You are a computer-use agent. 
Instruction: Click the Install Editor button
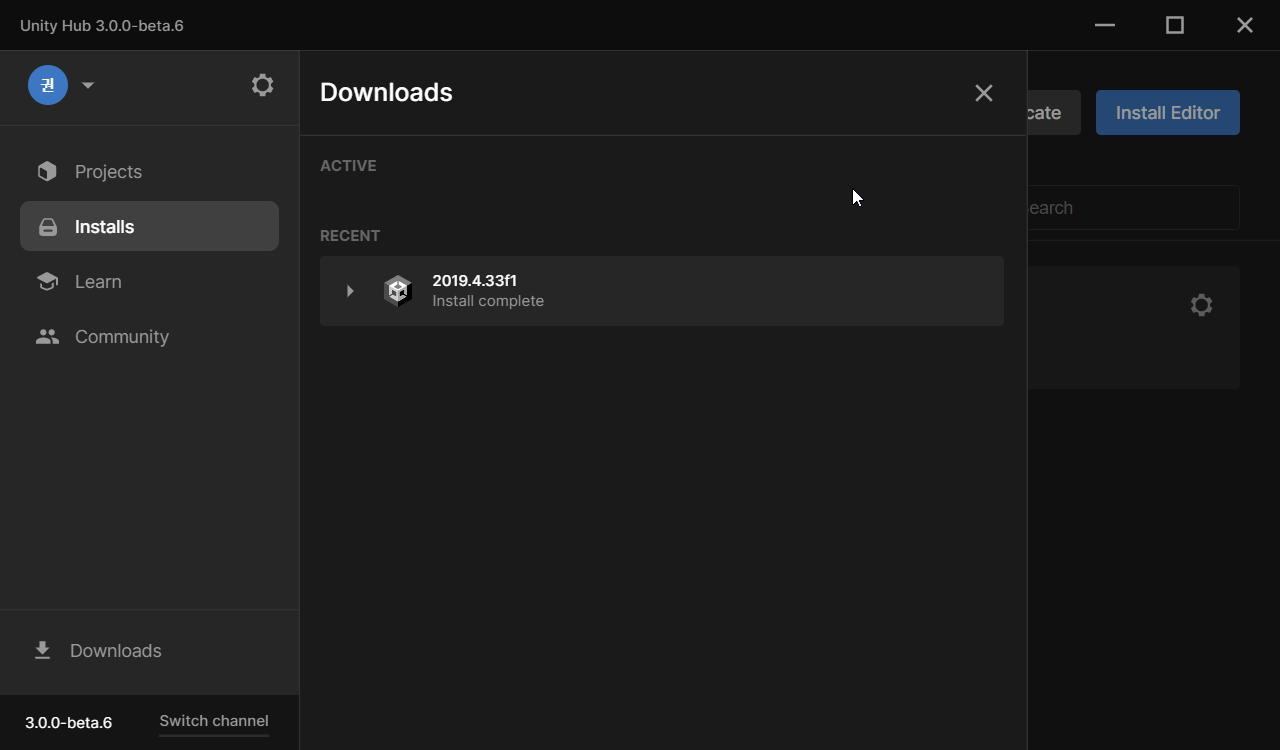(x=1168, y=113)
